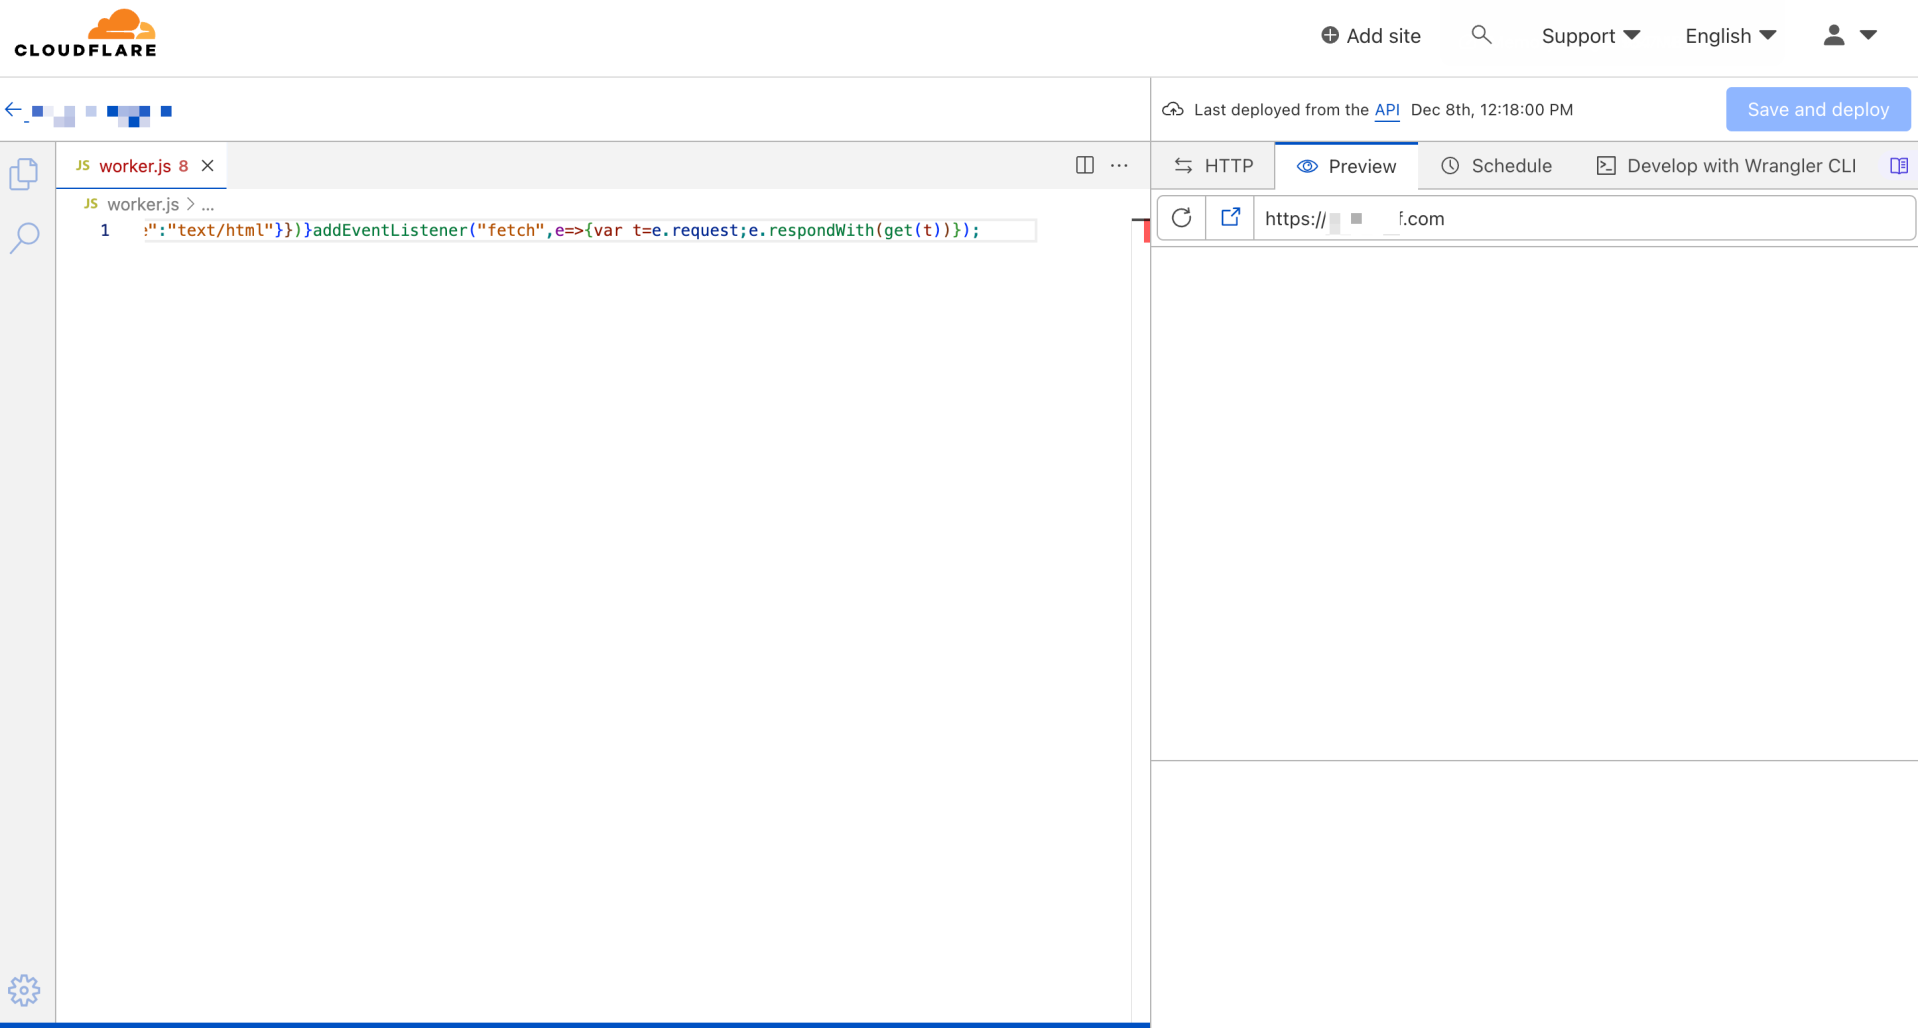This screenshot has width=1918, height=1028.
Task: Open Develop with Wrangler CLI tab
Action: click(x=1727, y=166)
